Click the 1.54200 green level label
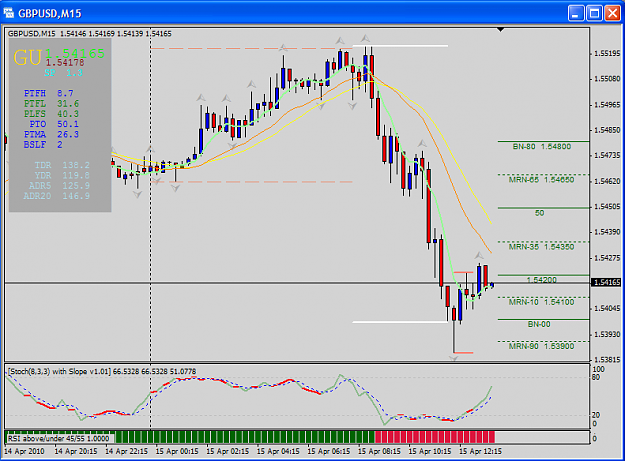Image resolution: width=625 pixels, height=461 pixels. click(541, 280)
